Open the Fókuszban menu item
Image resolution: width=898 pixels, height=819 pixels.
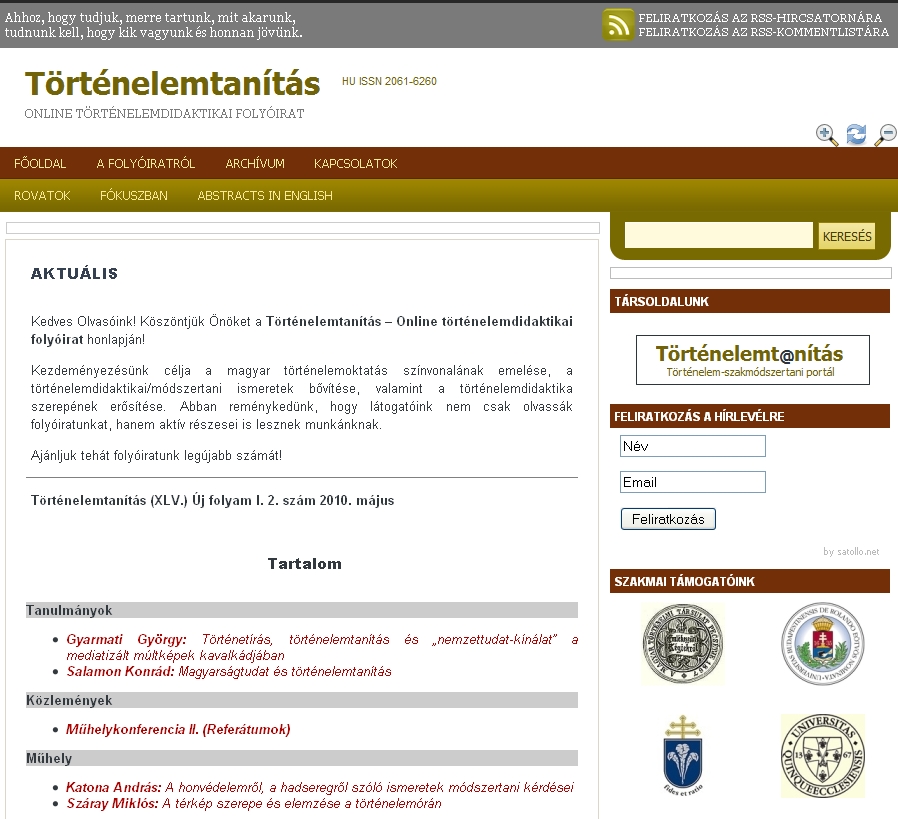[x=134, y=196]
